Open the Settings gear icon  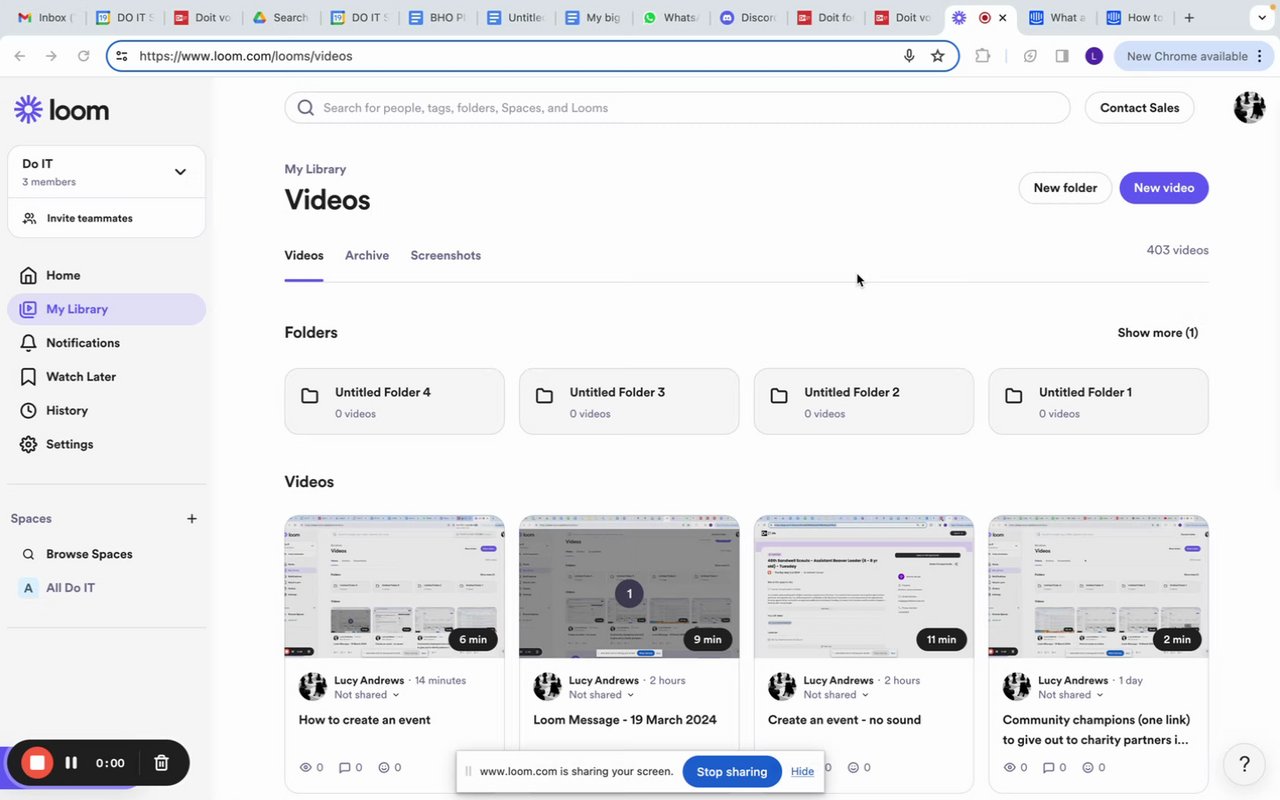(28, 445)
